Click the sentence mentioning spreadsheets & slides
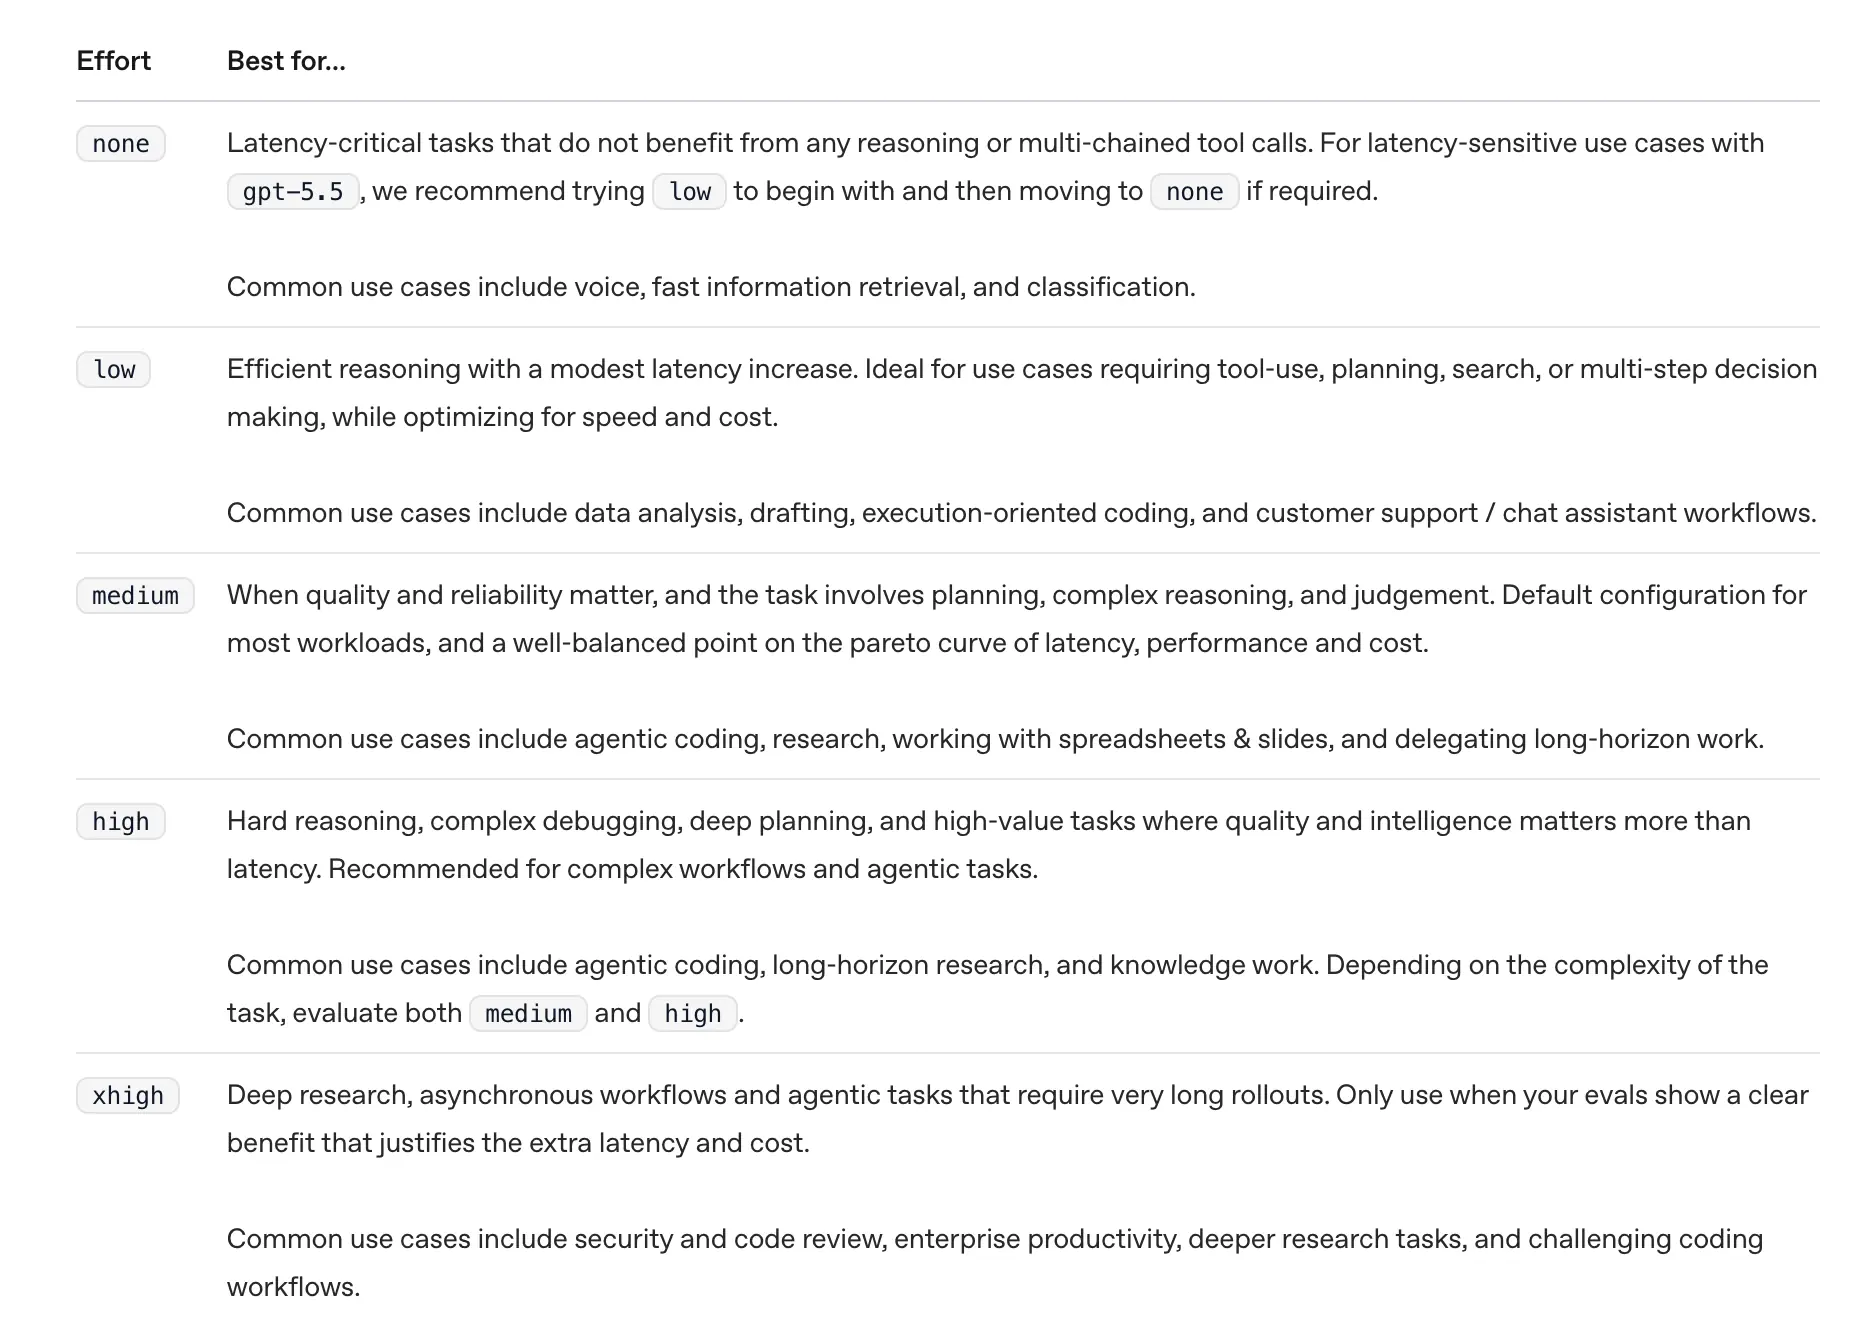This screenshot has width=1866, height=1344. [x=995, y=739]
